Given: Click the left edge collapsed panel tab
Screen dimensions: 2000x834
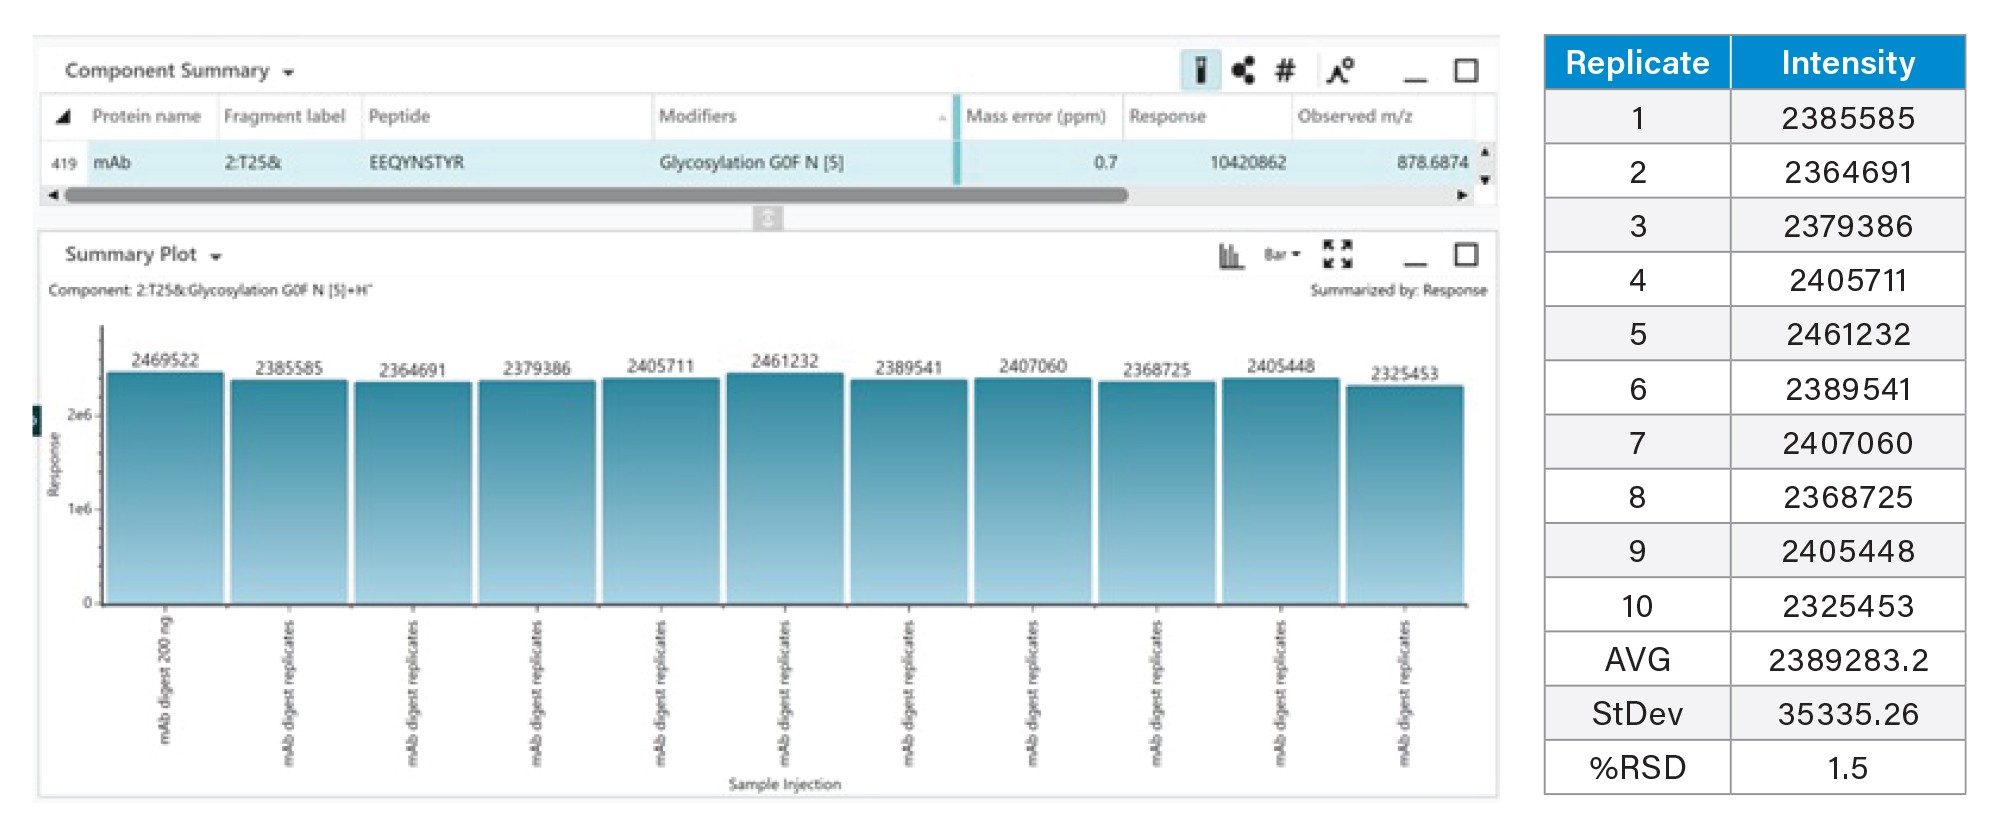Looking at the screenshot, I should tap(37, 421).
